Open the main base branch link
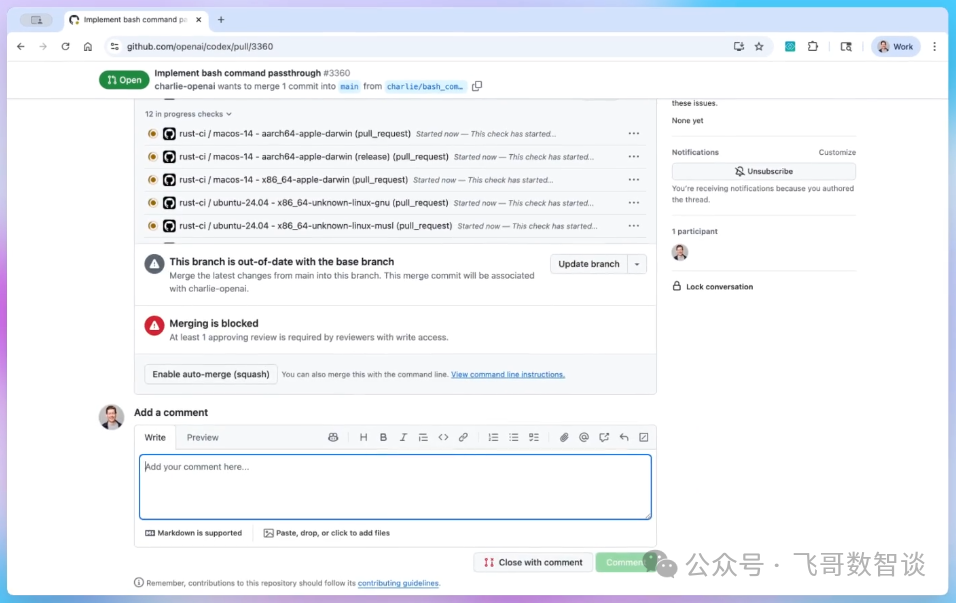The height and width of the screenshot is (603, 956). [x=349, y=87]
